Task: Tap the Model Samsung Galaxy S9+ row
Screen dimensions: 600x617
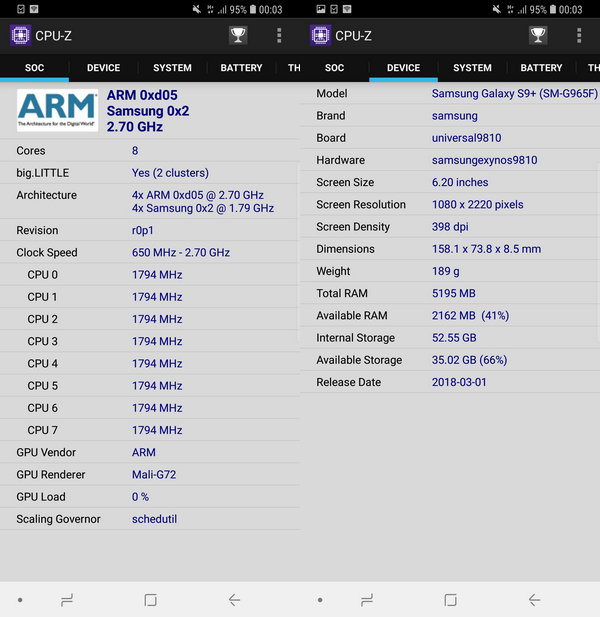Action: click(450, 93)
